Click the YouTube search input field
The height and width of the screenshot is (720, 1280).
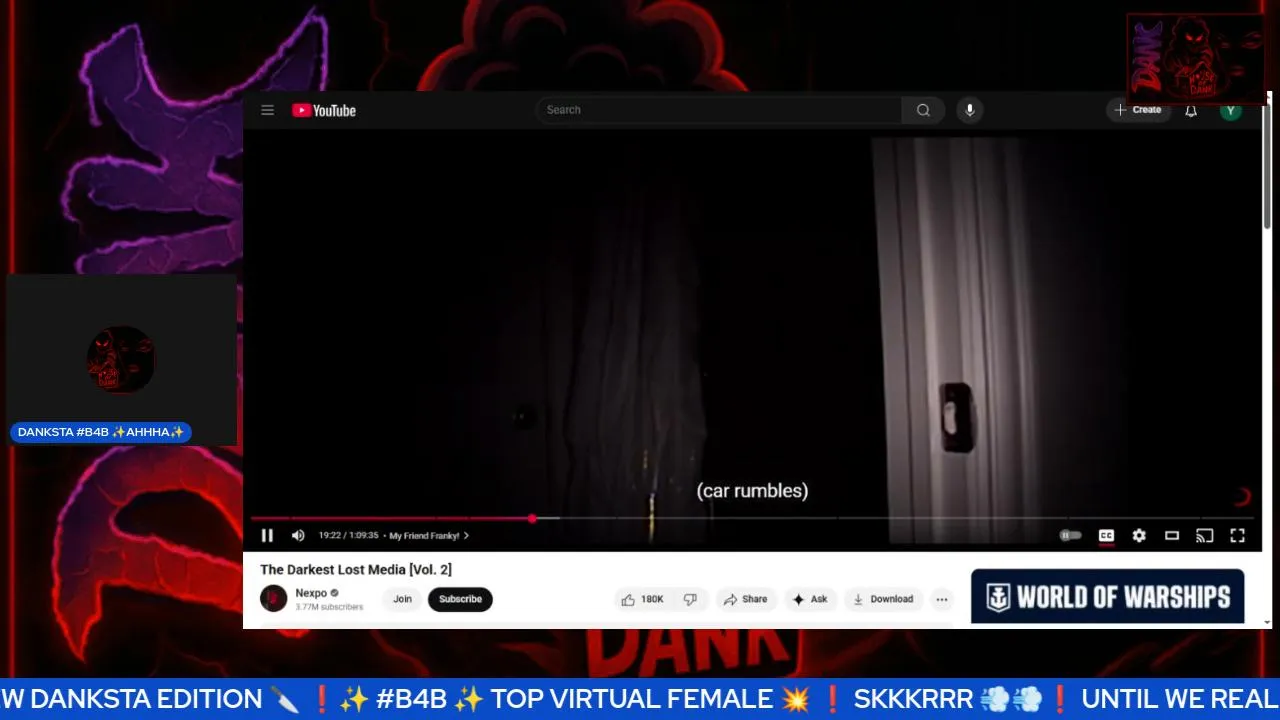pos(719,110)
